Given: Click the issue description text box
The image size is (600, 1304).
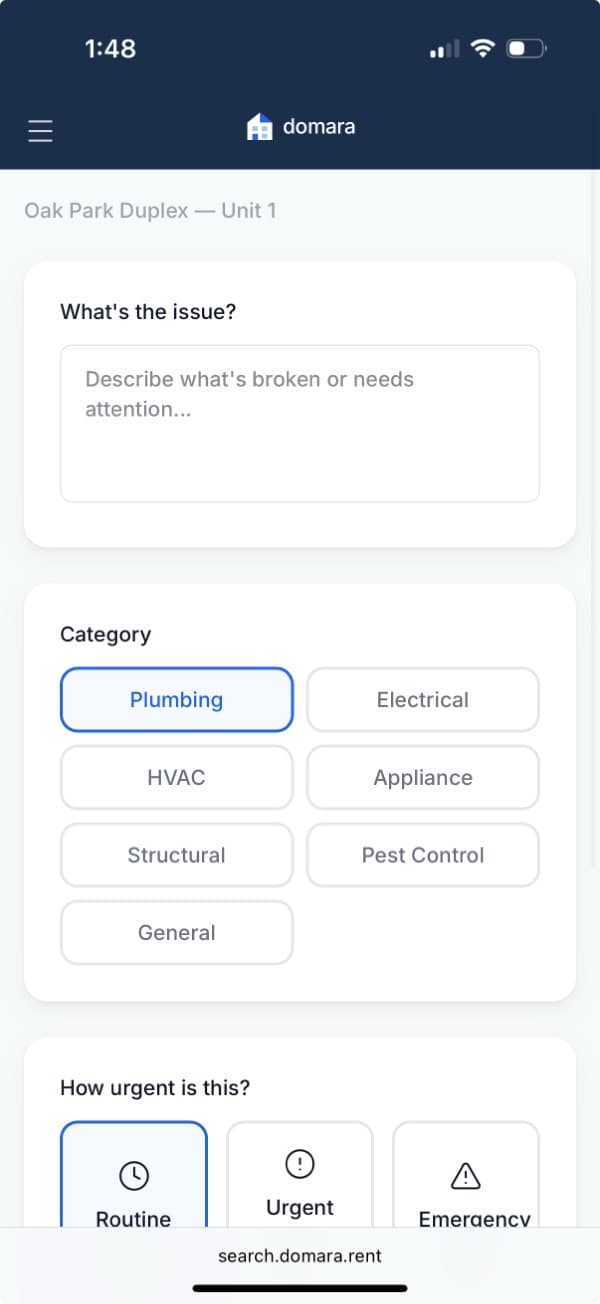Looking at the screenshot, I should coord(300,422).
